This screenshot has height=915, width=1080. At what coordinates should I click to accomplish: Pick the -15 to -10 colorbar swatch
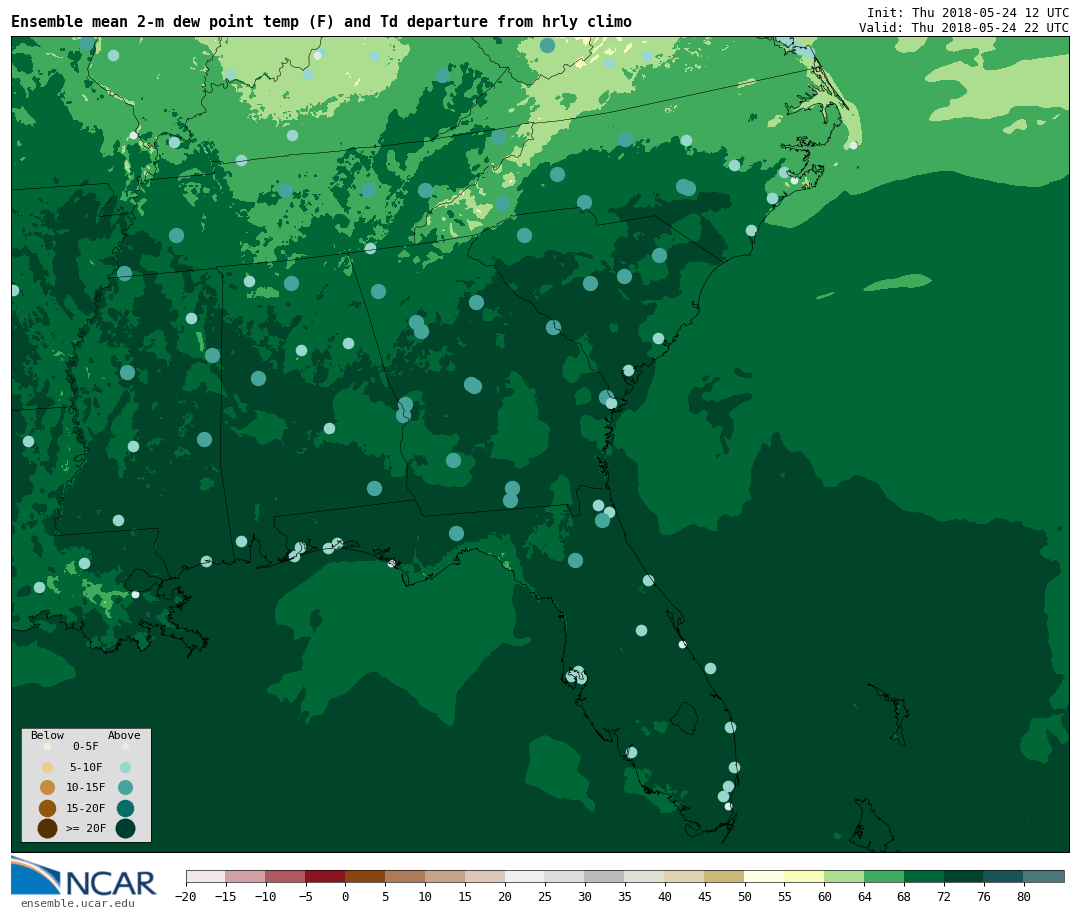click(x=245, y=876)
